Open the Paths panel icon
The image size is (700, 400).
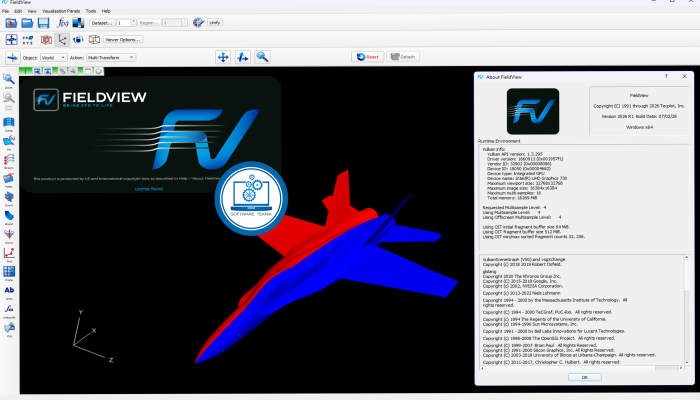pyautogui.click(x=8, y=180)
